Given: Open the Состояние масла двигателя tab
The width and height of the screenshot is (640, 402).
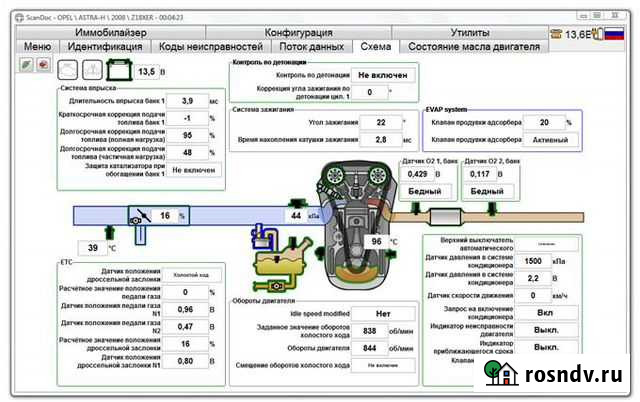Looking at the screenshot, I should tap(473, 47).
